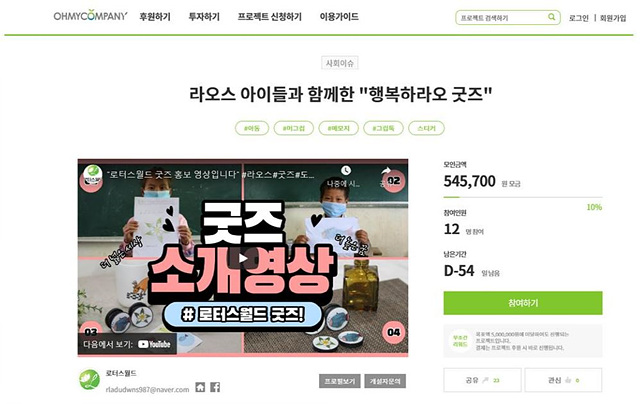
Task: Play the 굿즈 소개영상 video
Action: click(243, 258)
